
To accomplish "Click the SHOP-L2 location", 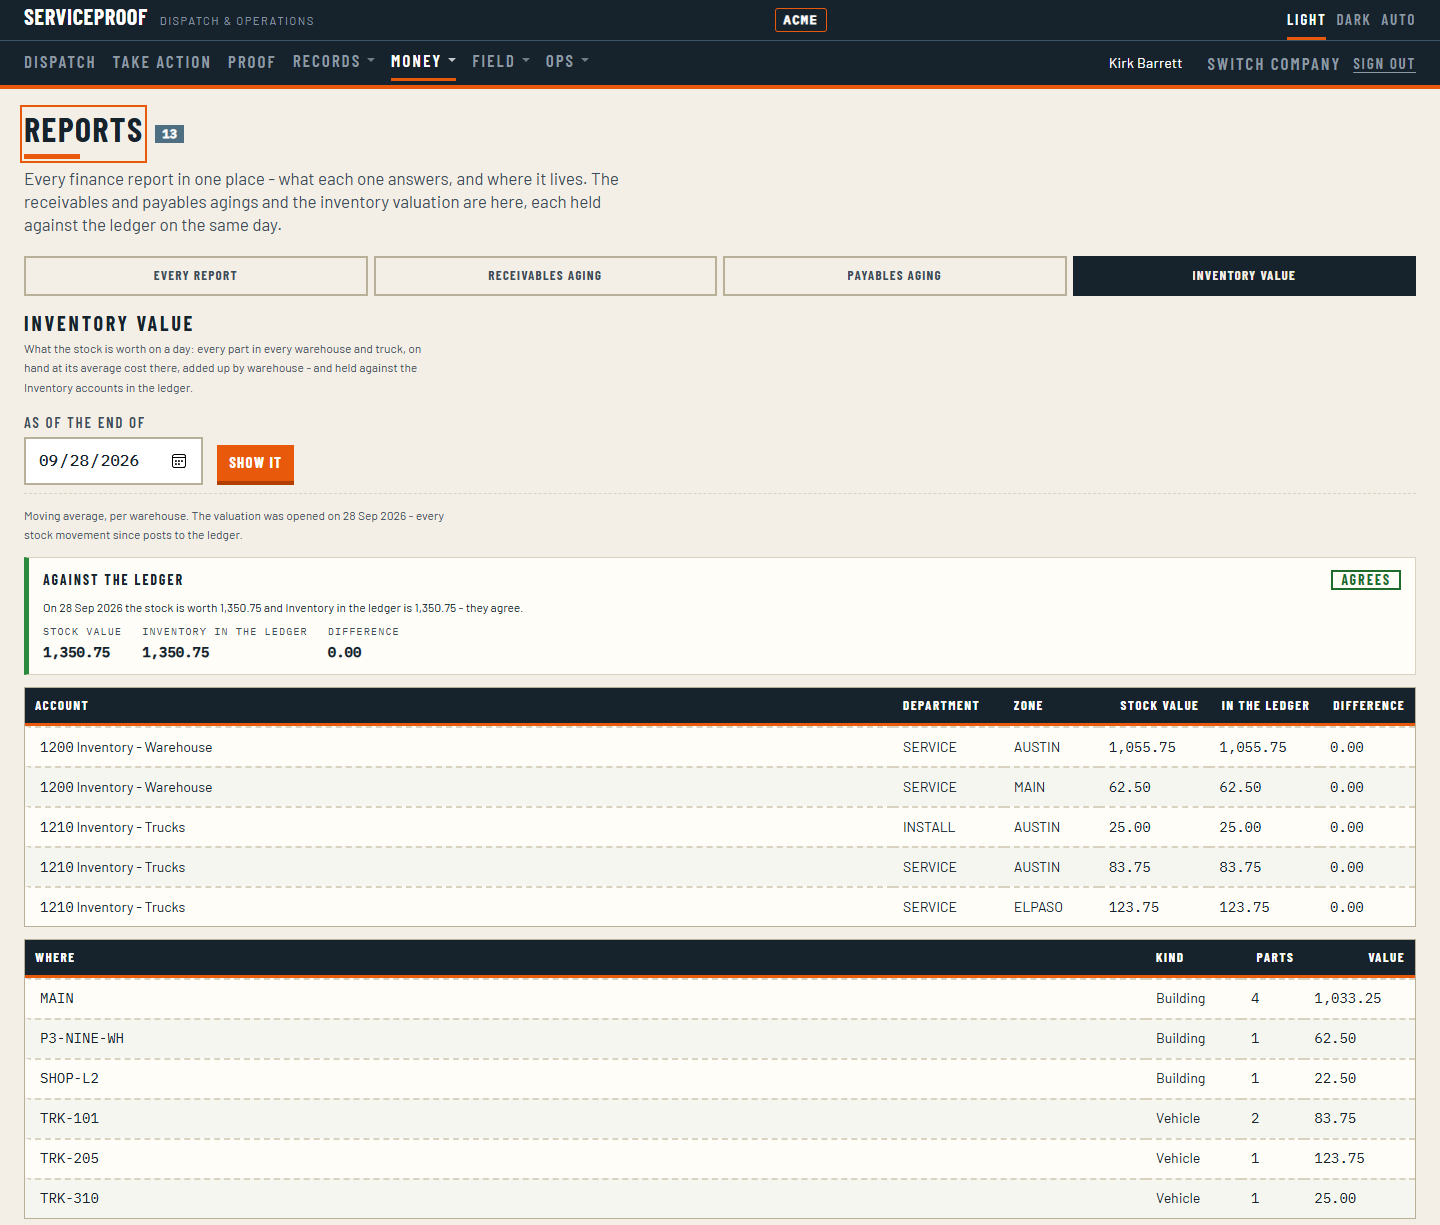I will (69, 1078).
